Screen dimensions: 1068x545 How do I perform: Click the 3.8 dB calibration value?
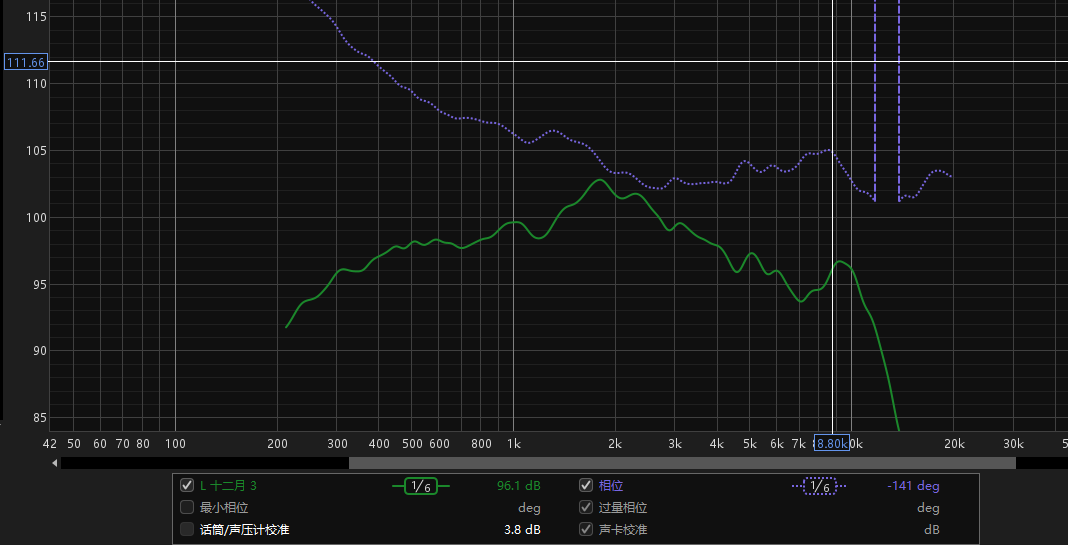522,529
